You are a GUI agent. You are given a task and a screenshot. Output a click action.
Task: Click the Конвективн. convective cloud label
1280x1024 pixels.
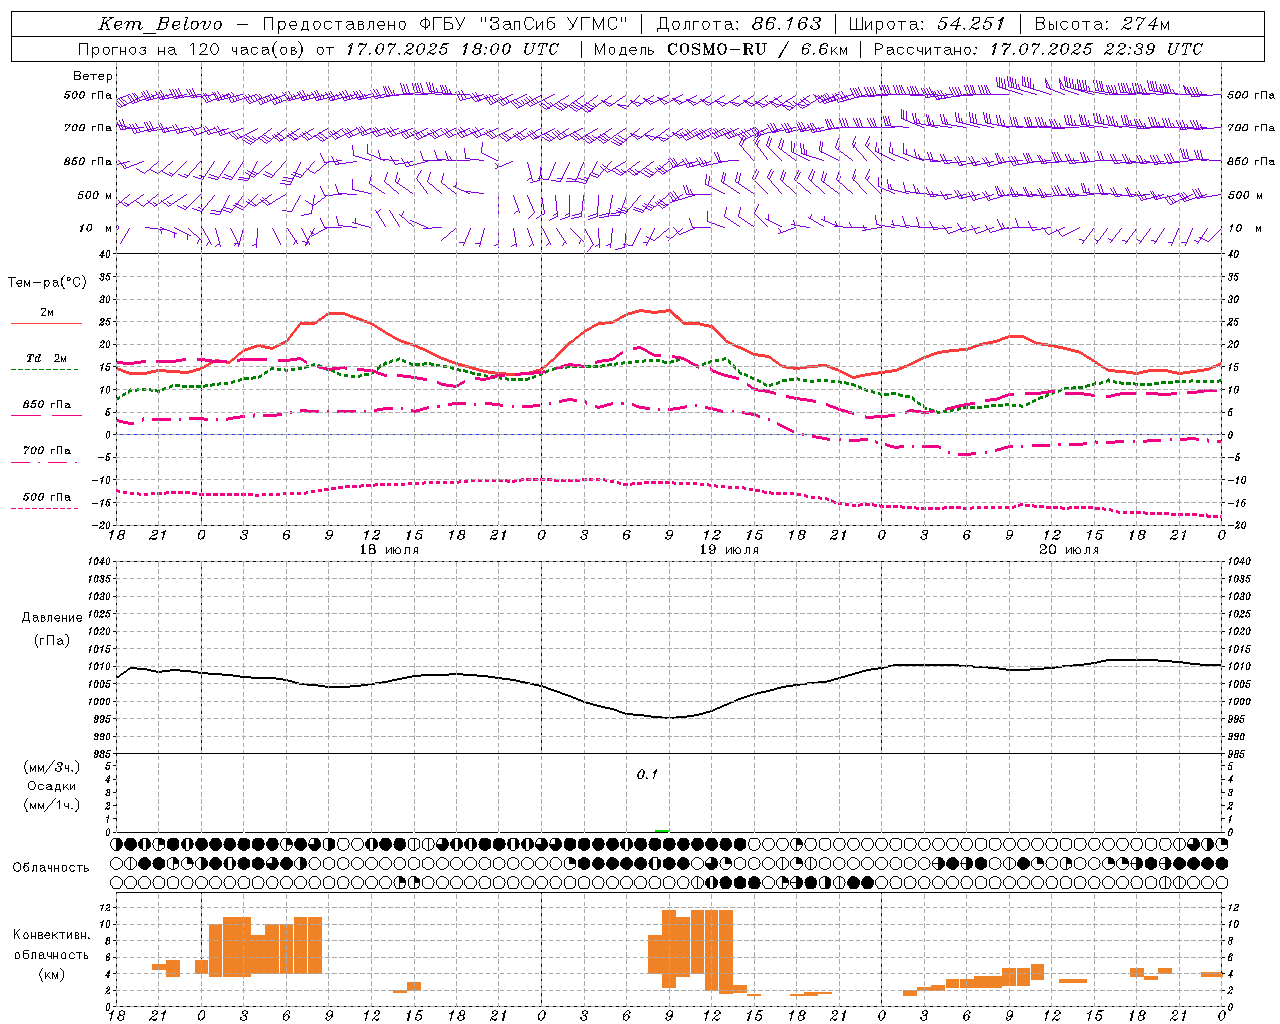click(x=52, y=935)
